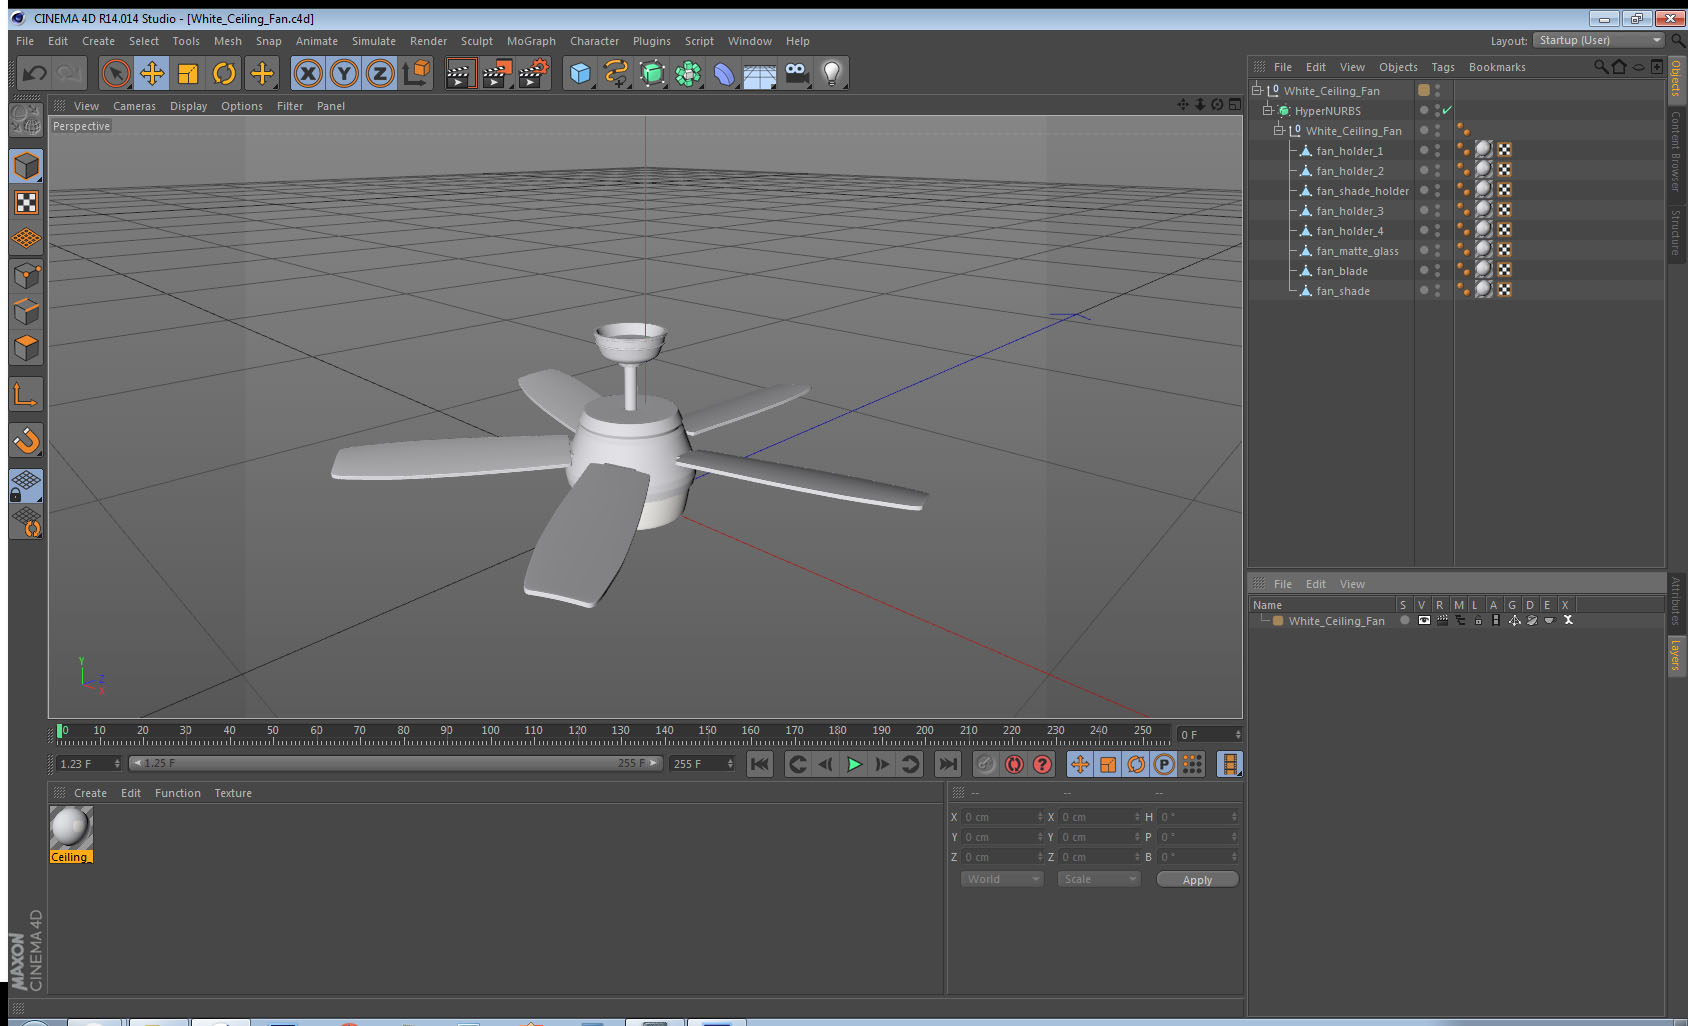
Task: Switch to Model mode in left palette
Action: [26, 166]
